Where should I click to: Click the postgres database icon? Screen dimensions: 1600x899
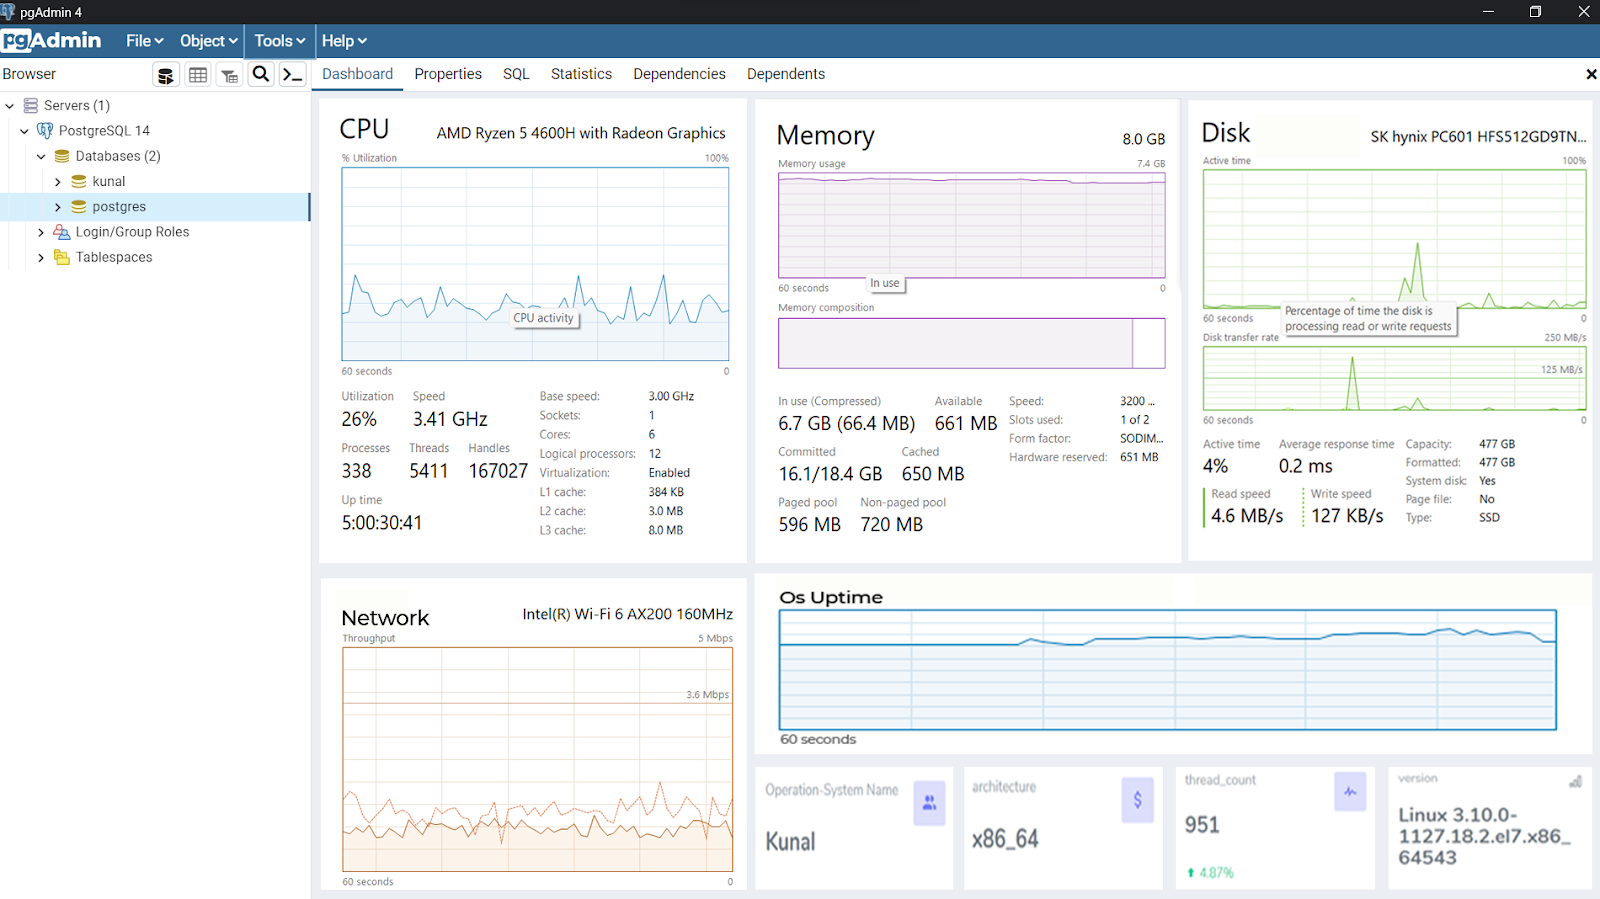[x=79, y=206]
